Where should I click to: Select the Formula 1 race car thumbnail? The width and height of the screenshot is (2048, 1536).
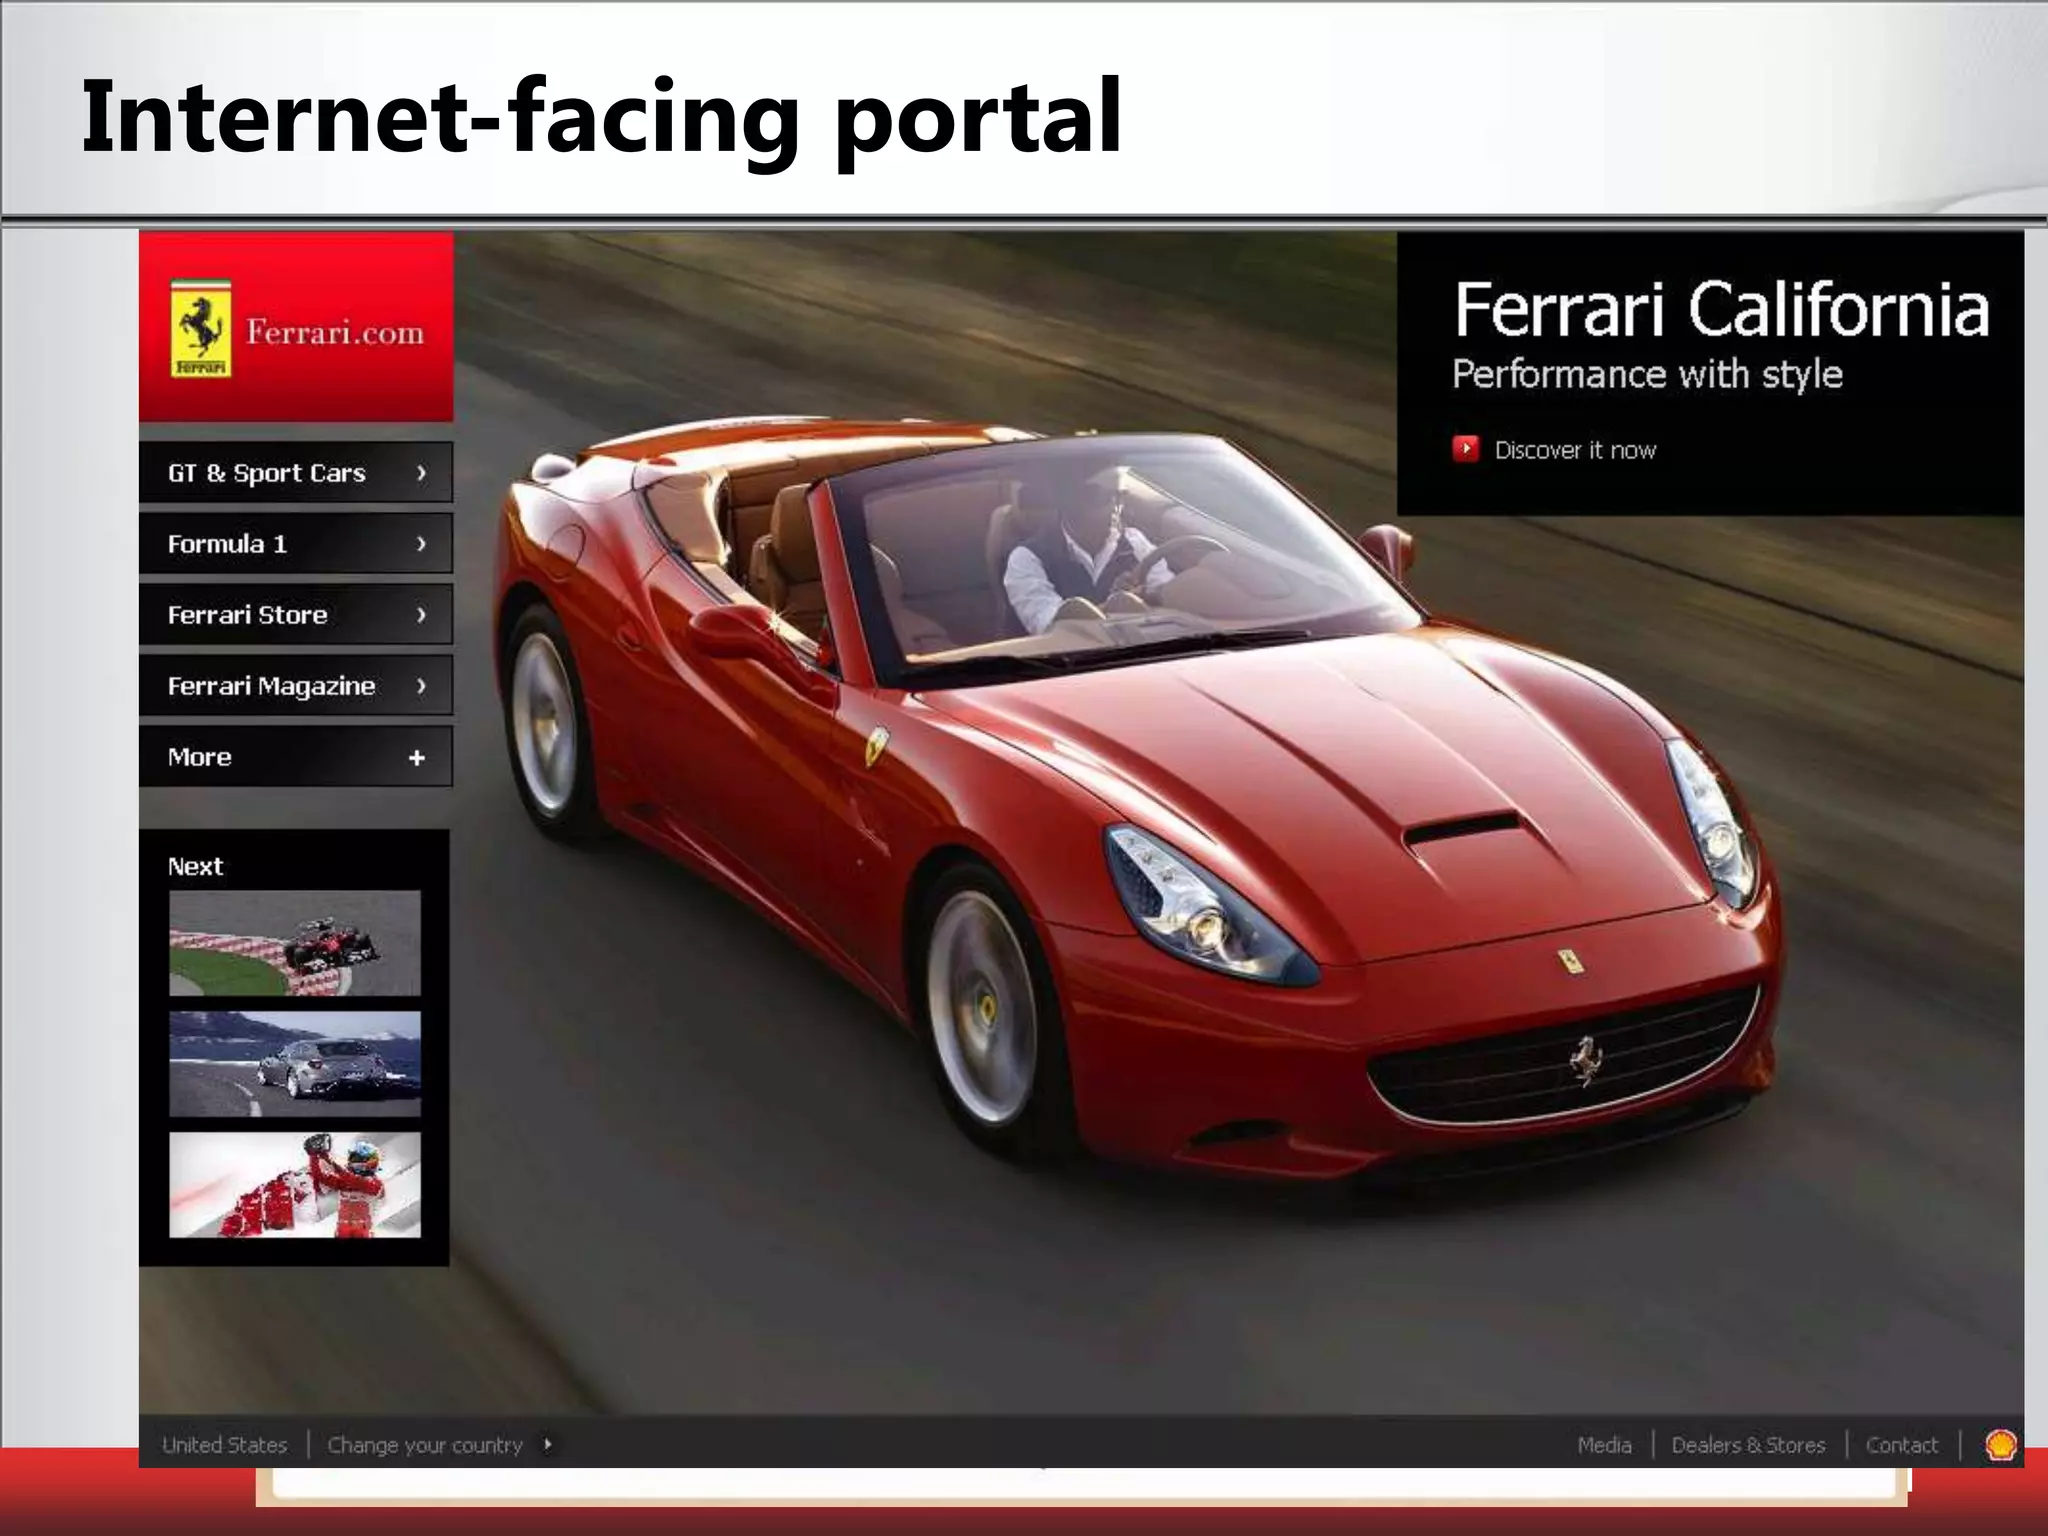[295, 943]
